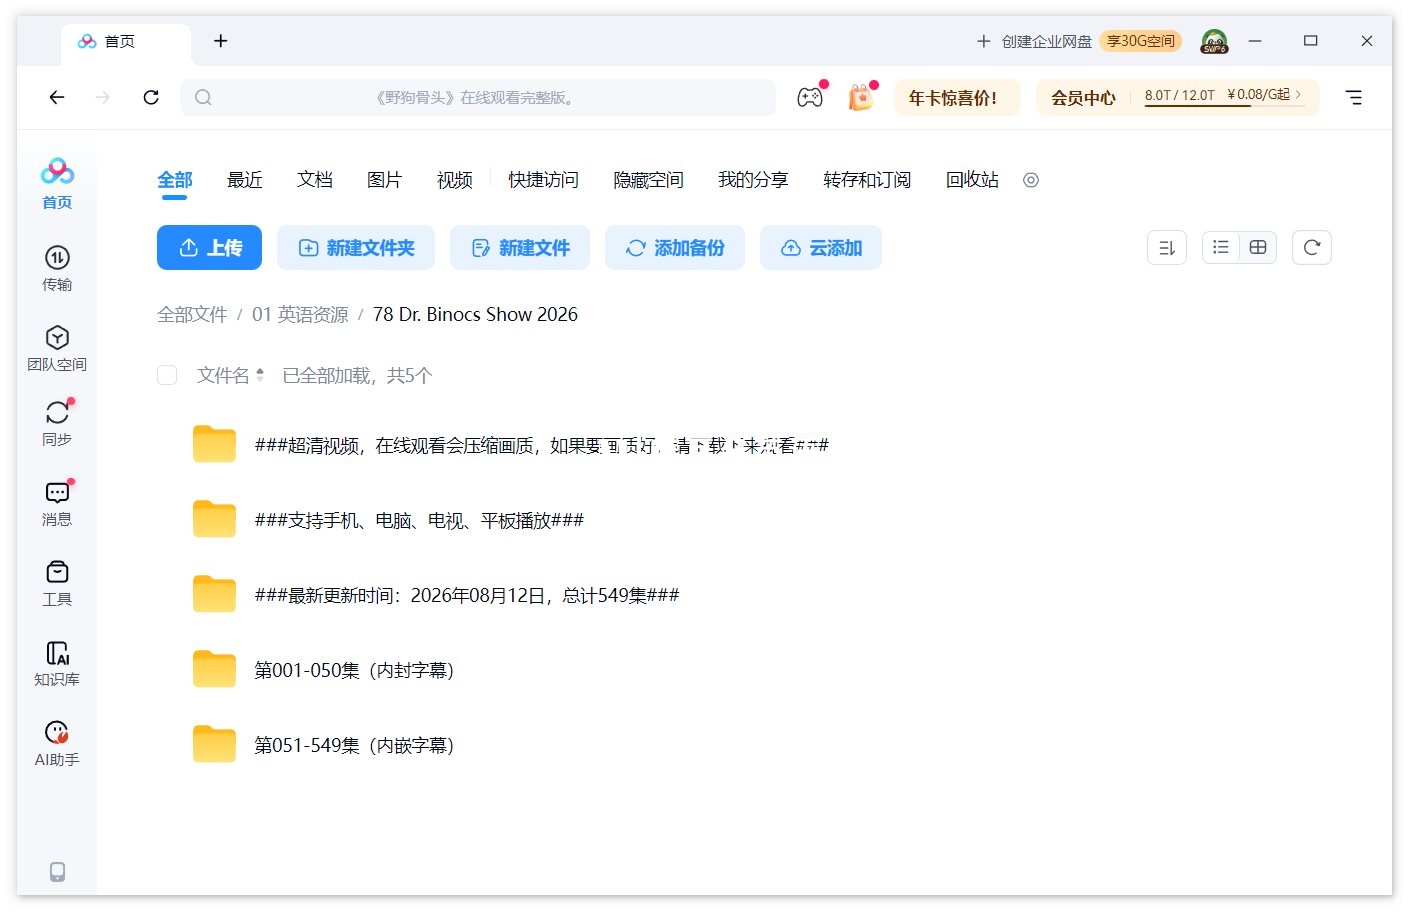The width and height of the screenshot is (1412, 917).
Task: Go to 全部文件 in breadcrumb
Action: point(192,314)
